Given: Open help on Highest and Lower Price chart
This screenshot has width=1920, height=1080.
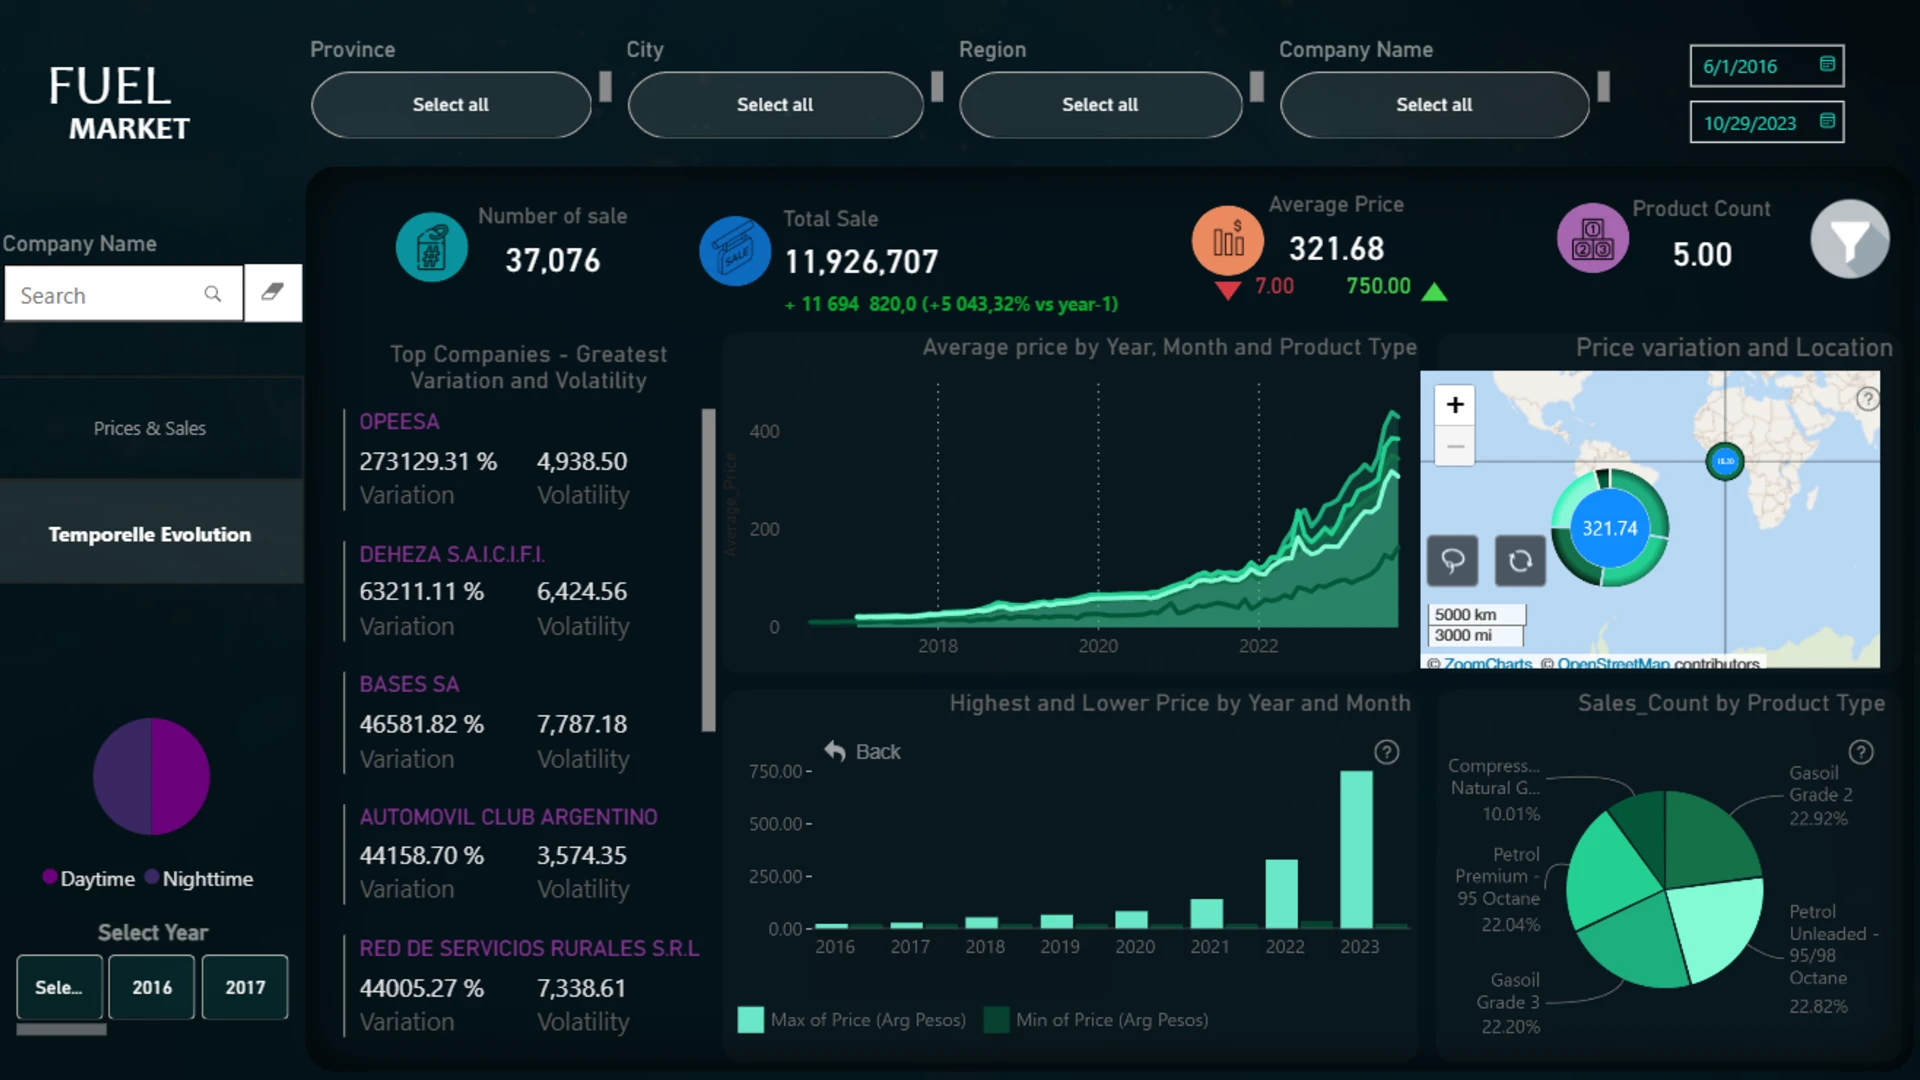Looking at the screenshot, I should coord(1386,752).
